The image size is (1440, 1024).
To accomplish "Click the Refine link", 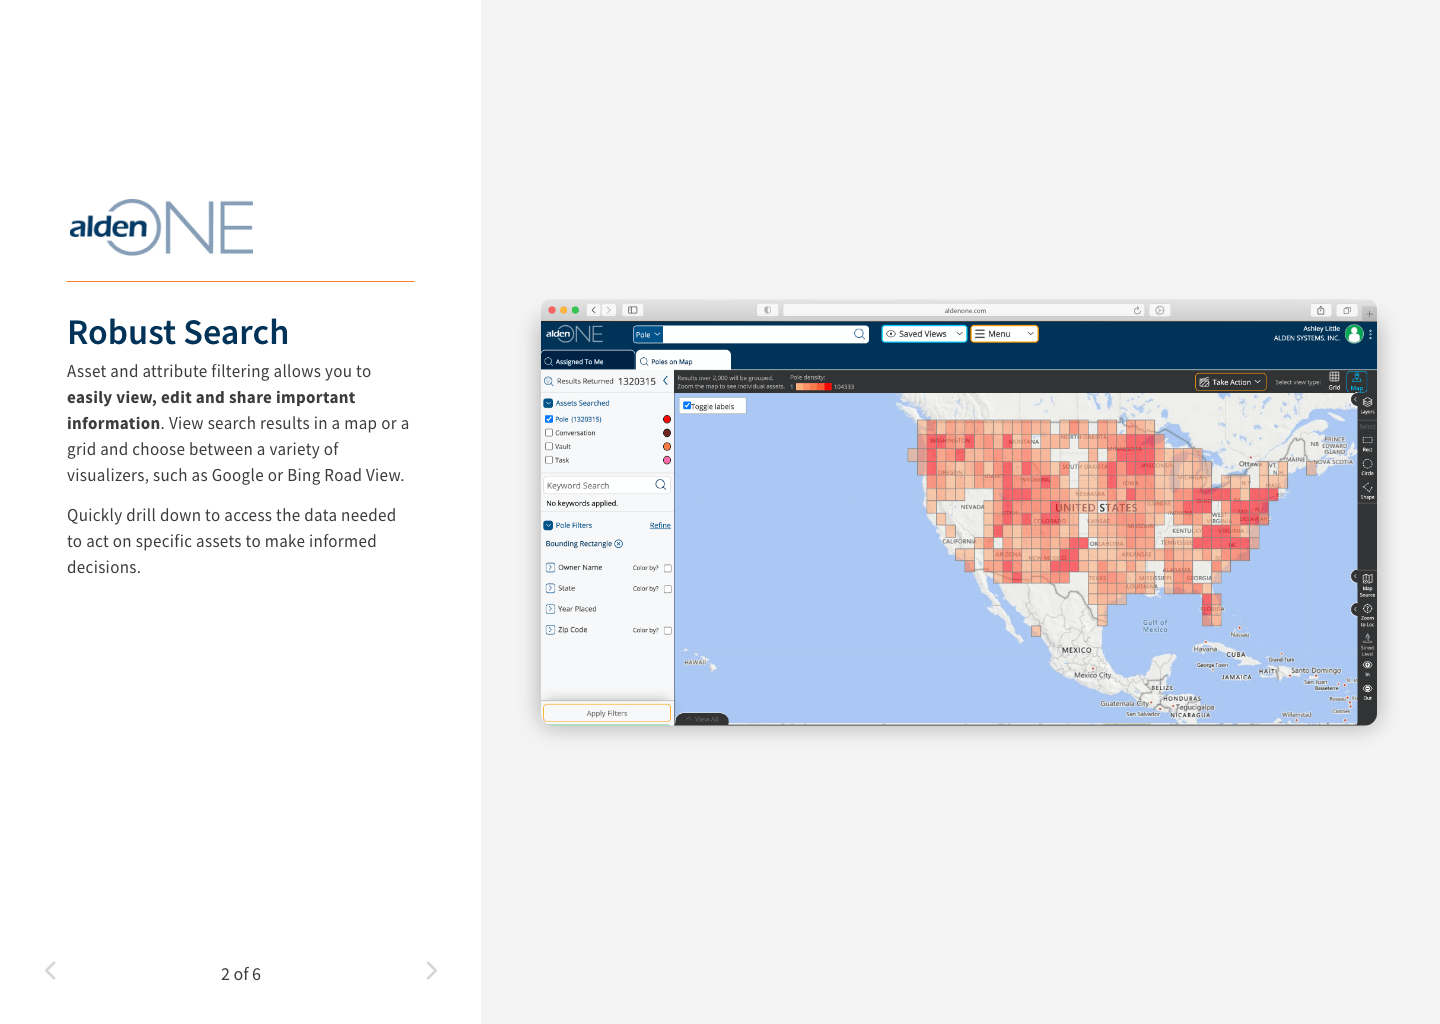I will (x=660, y=525).
